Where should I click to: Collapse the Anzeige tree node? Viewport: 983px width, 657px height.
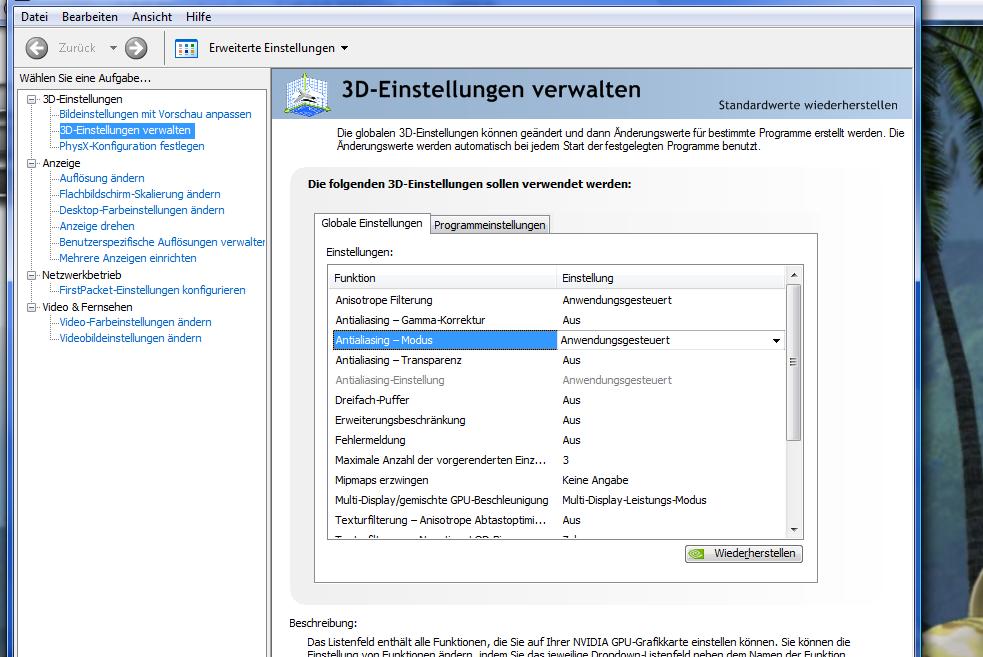point(31,163)
